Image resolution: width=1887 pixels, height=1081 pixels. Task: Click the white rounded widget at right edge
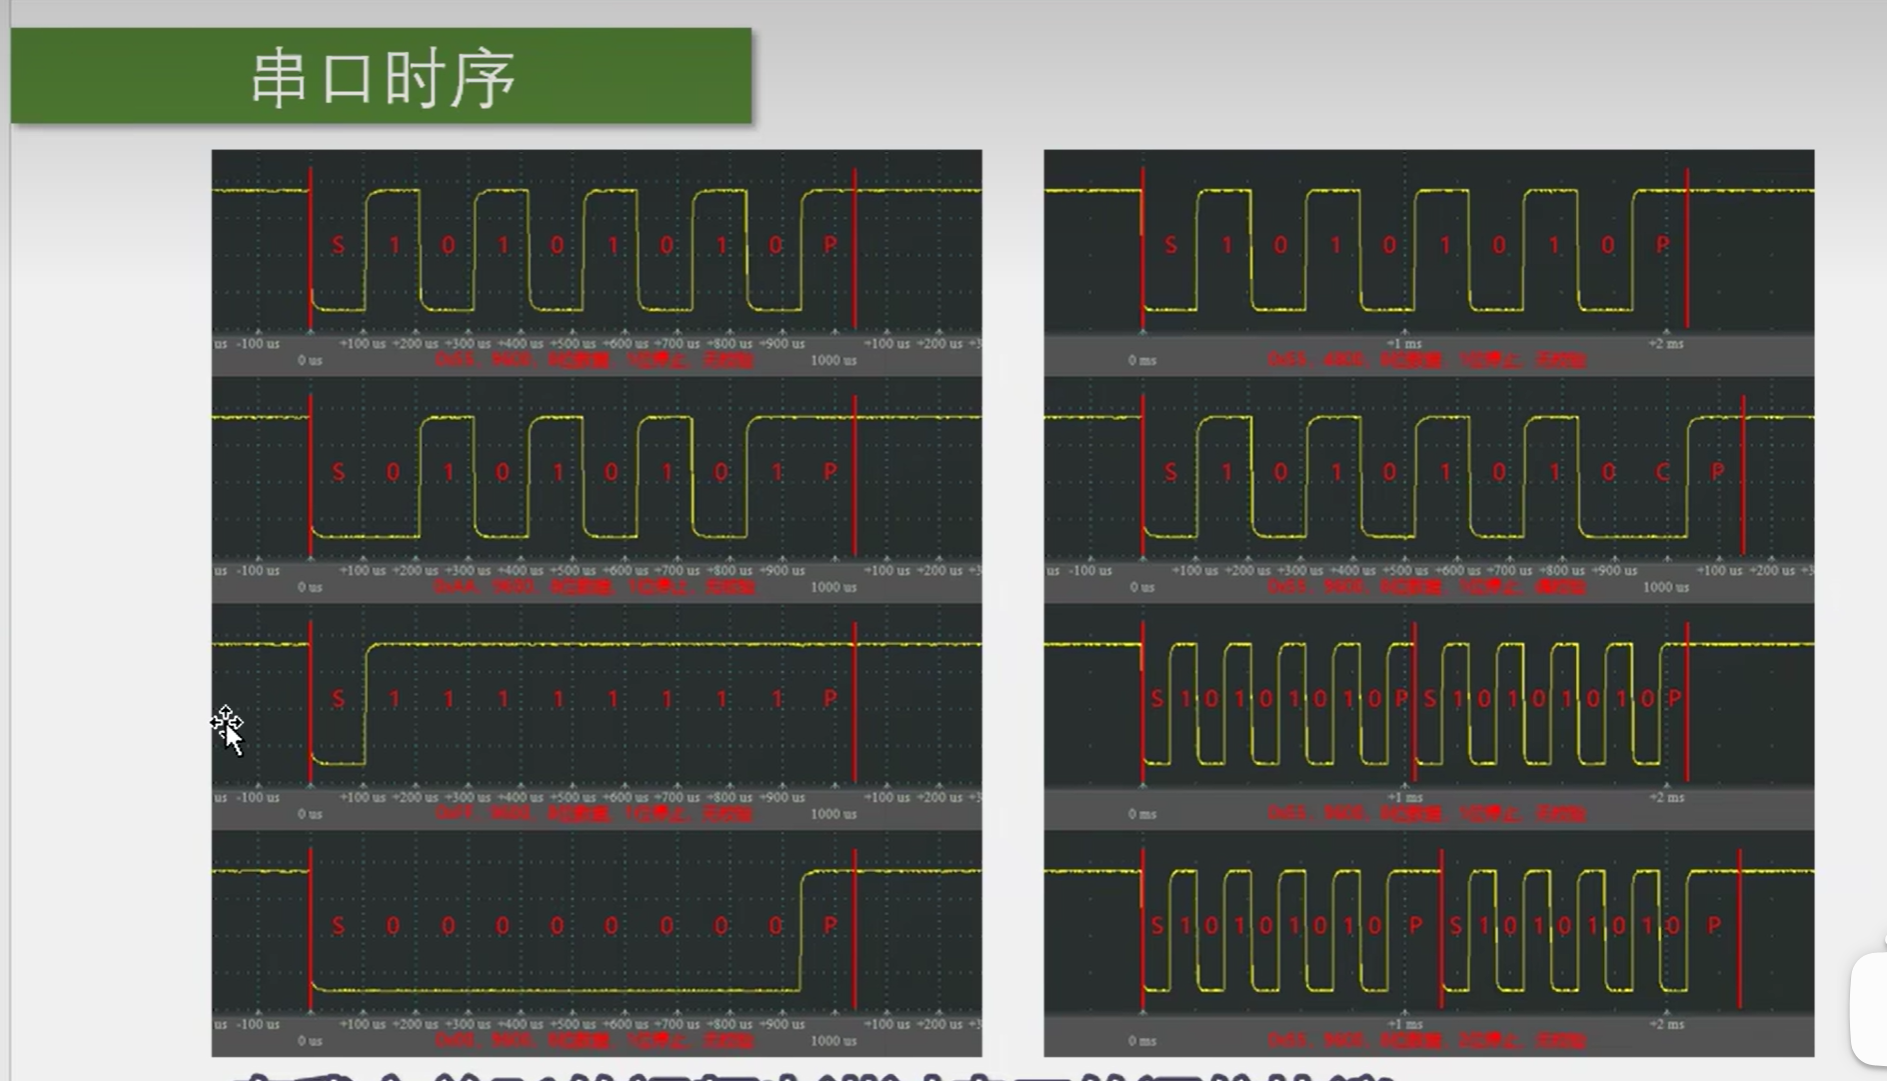point(1869,1008)
